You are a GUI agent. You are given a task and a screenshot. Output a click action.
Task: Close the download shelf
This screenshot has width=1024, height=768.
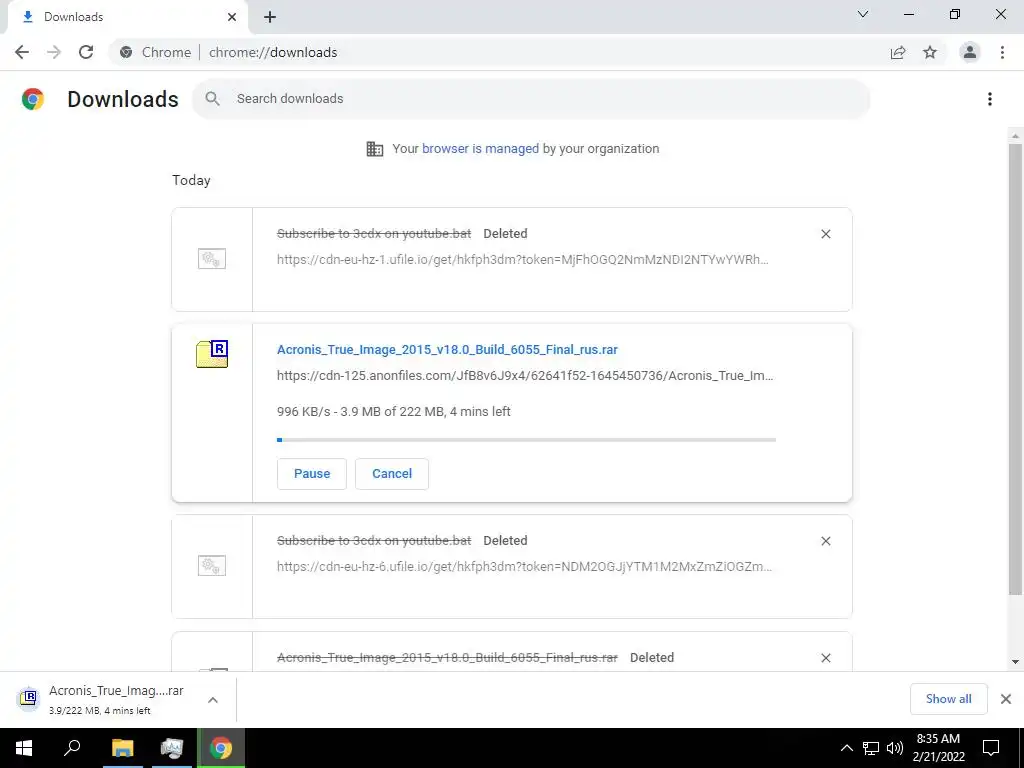coord(1006,699)
